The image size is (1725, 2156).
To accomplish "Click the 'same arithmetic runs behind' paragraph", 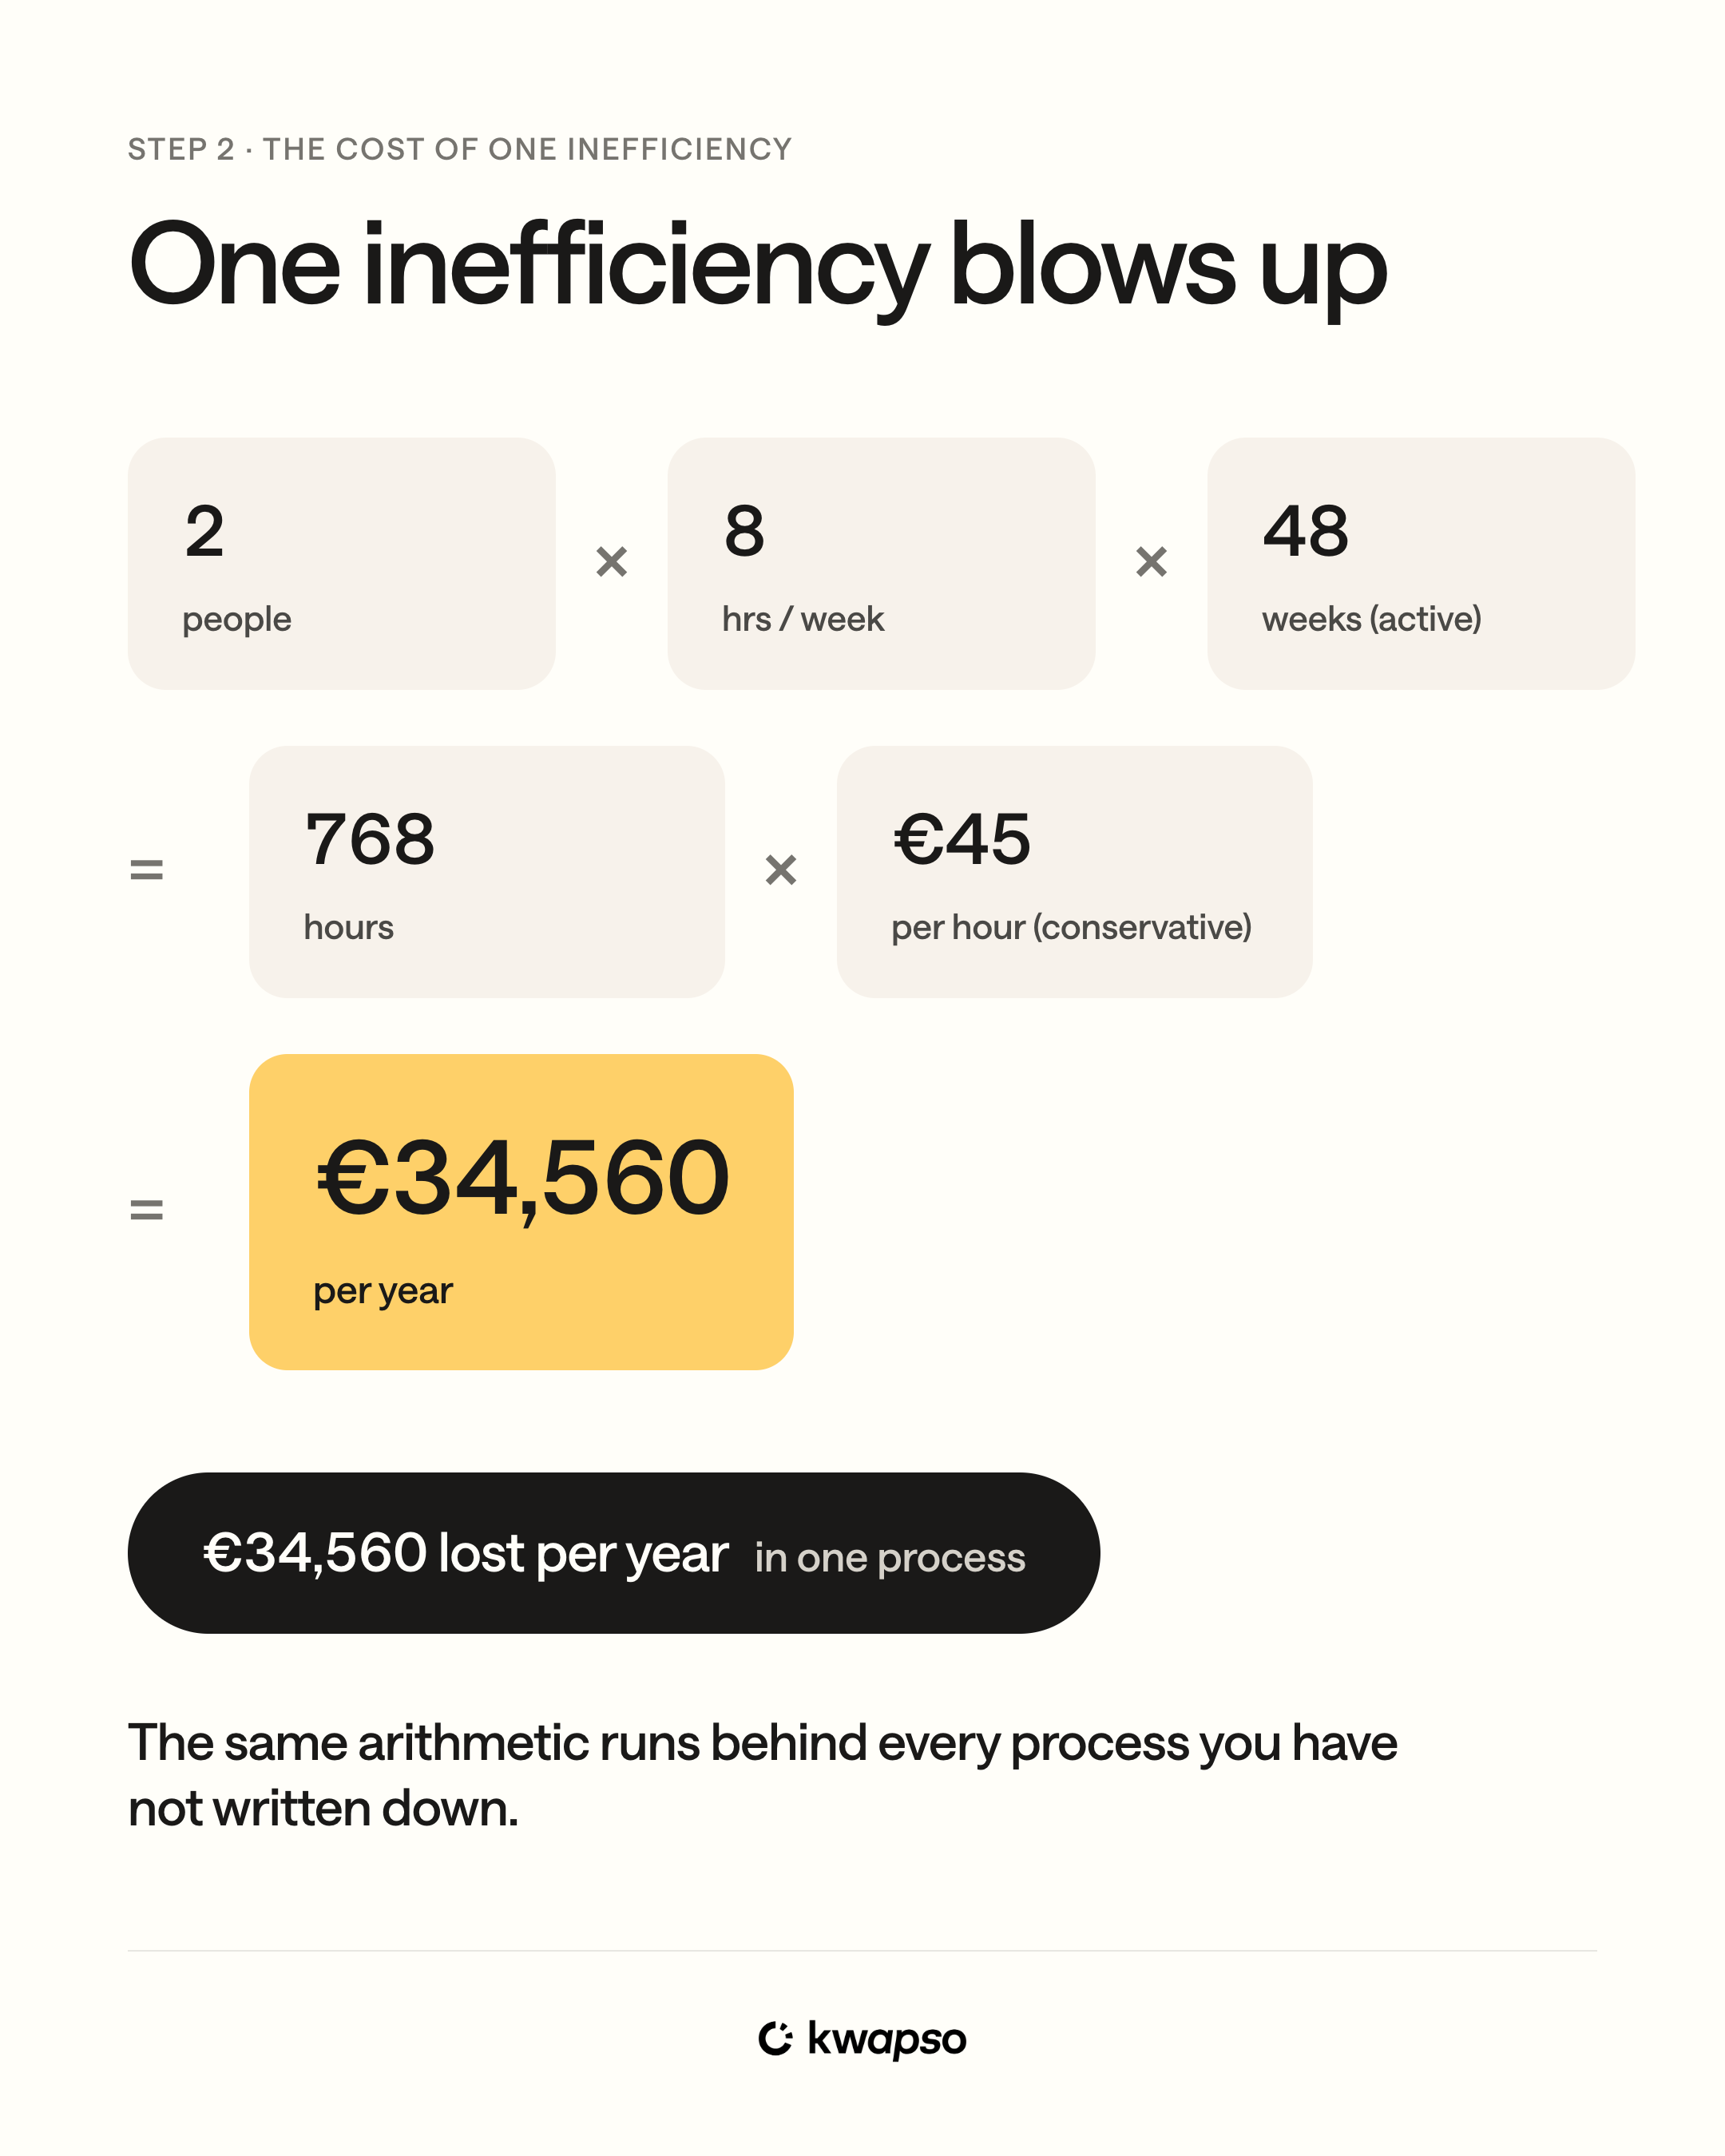I will [762, 1775].
